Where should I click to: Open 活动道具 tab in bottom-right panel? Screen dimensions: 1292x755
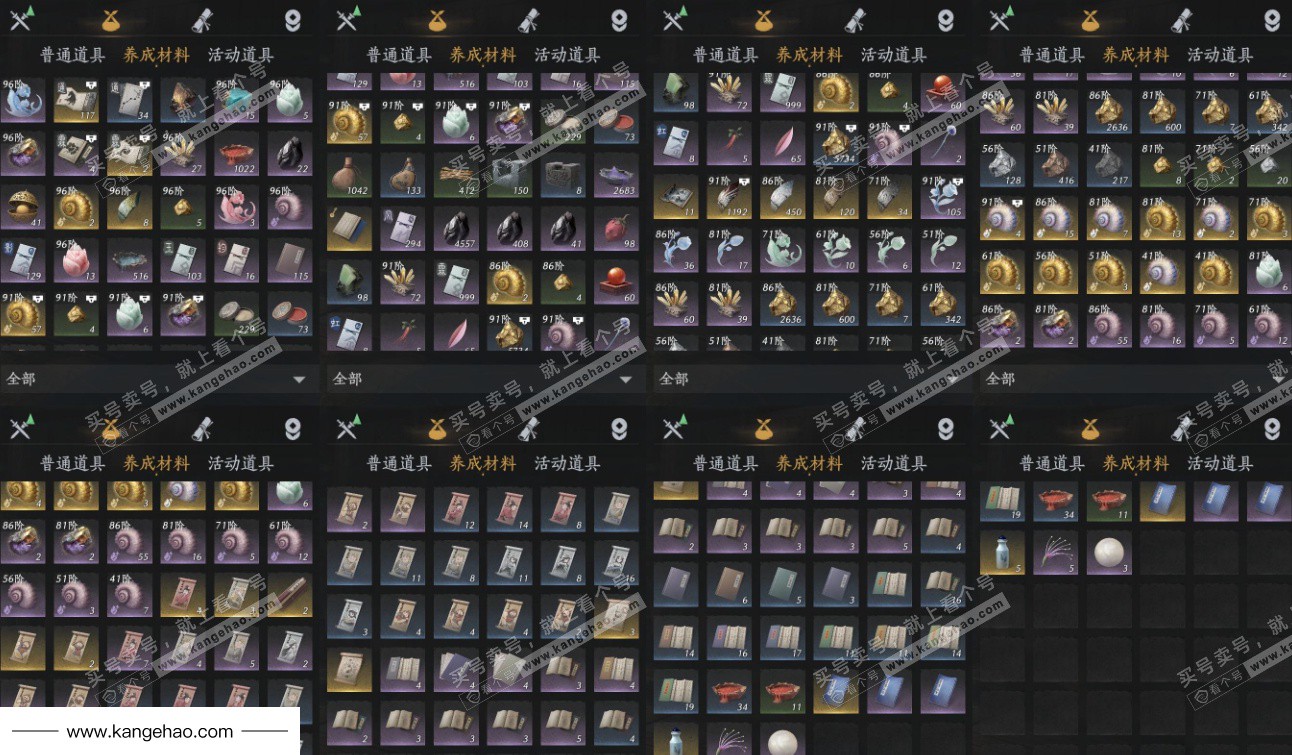point(1220,464)
